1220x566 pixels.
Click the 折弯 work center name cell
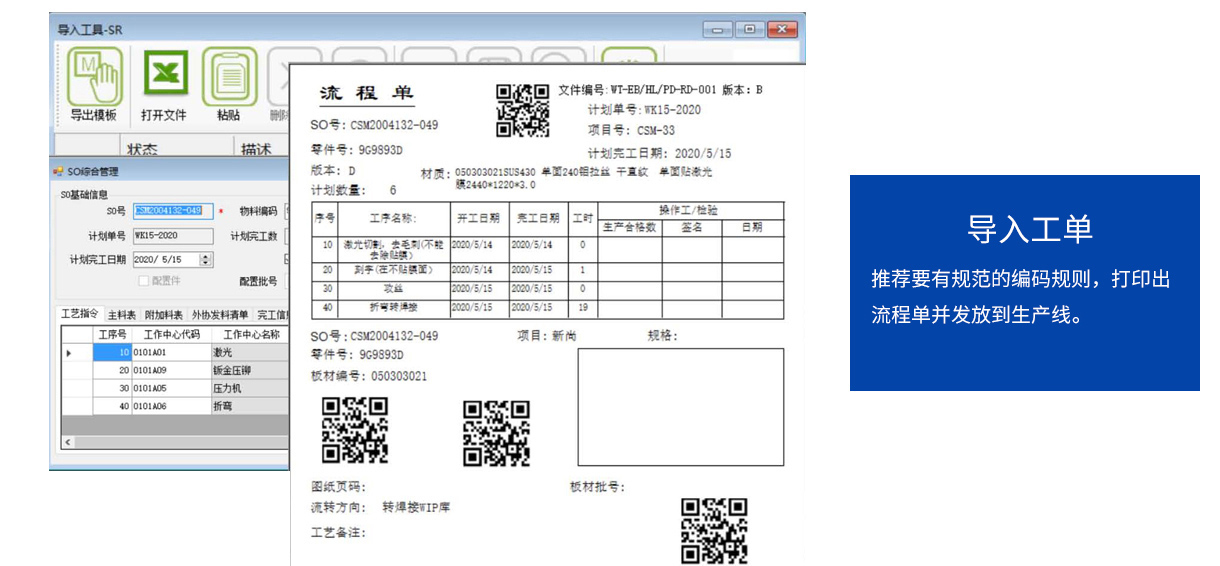pos(250,406)
